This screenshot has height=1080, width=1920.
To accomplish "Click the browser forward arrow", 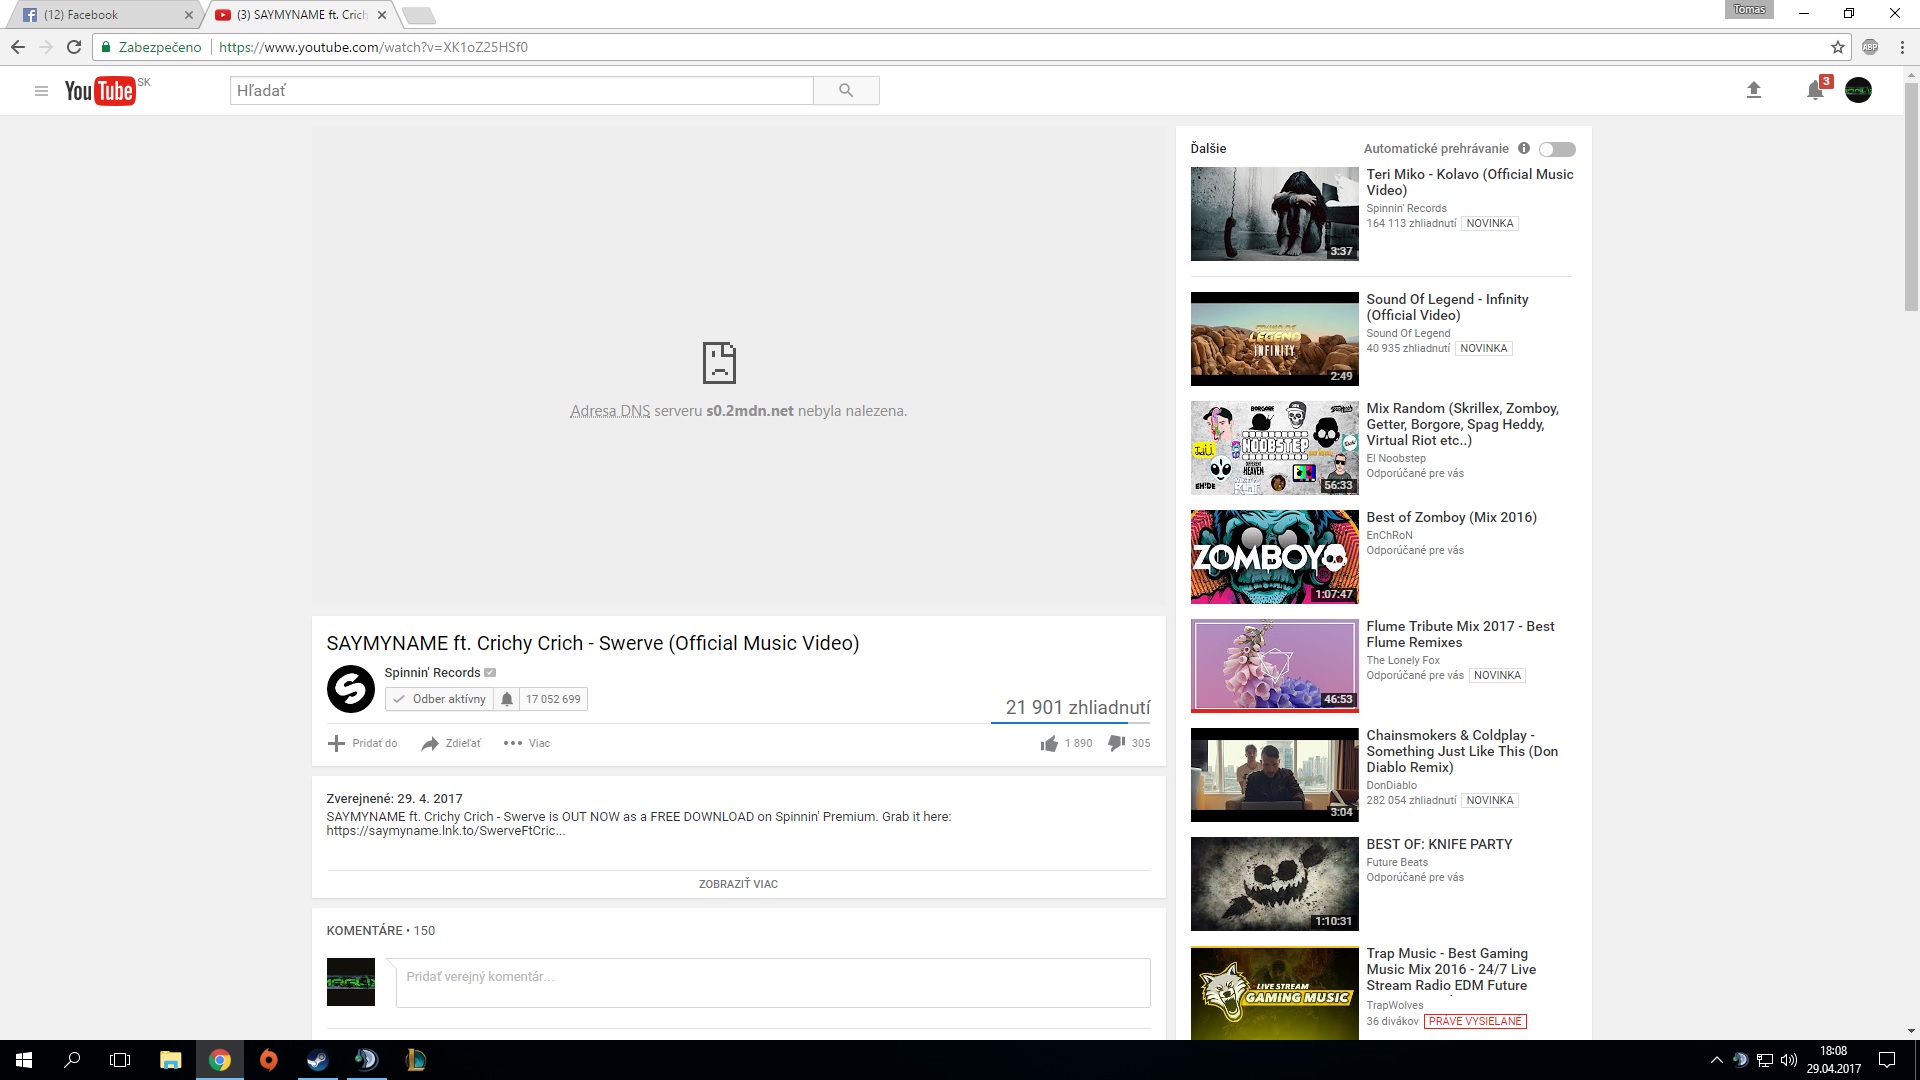I will point(46,47).
